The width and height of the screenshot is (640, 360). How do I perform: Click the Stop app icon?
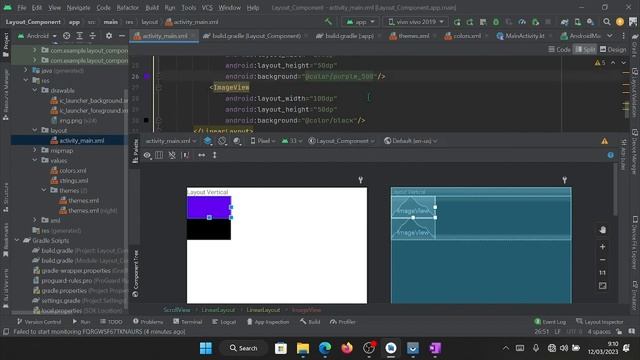pos(548,22)
